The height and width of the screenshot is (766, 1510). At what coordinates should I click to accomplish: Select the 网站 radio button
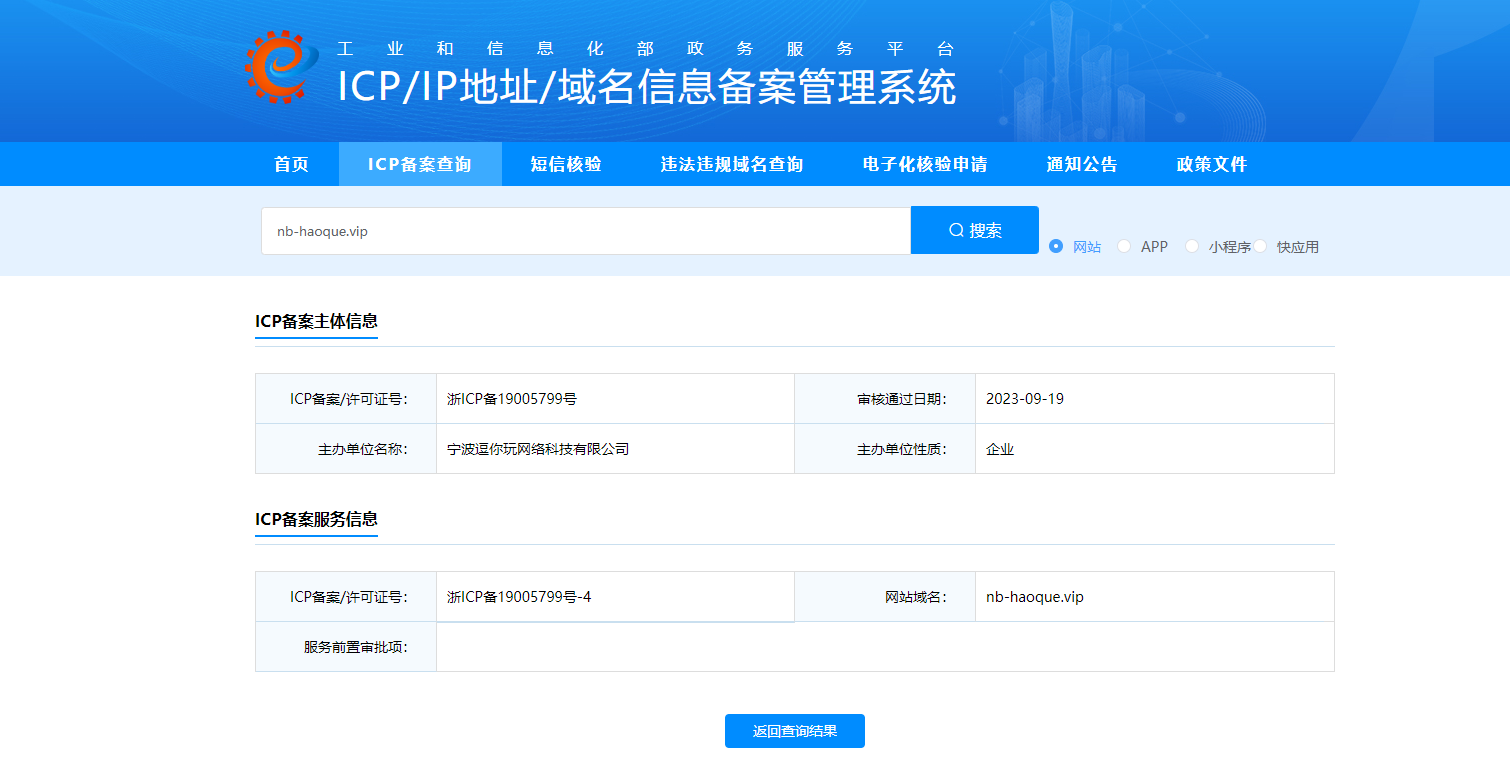[1056, 246]
